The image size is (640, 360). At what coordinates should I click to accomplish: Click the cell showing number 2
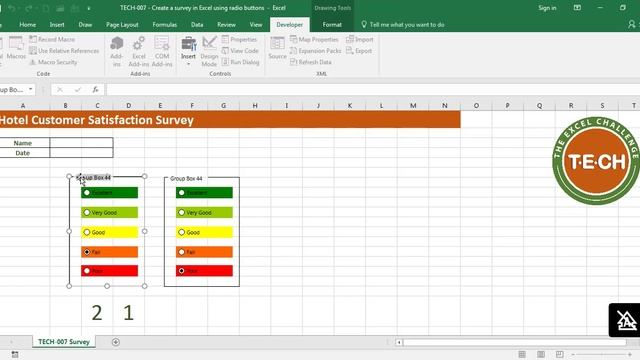97,313
